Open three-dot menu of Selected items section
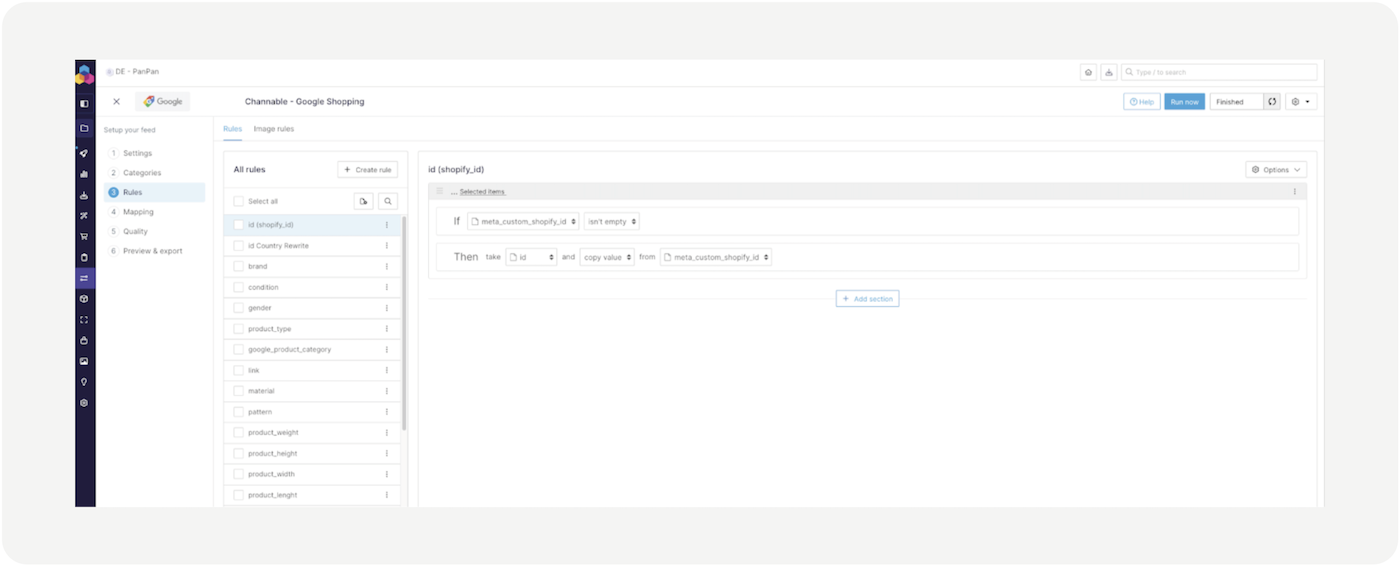Screen dimensions: 1400x565 (1295, 191)
